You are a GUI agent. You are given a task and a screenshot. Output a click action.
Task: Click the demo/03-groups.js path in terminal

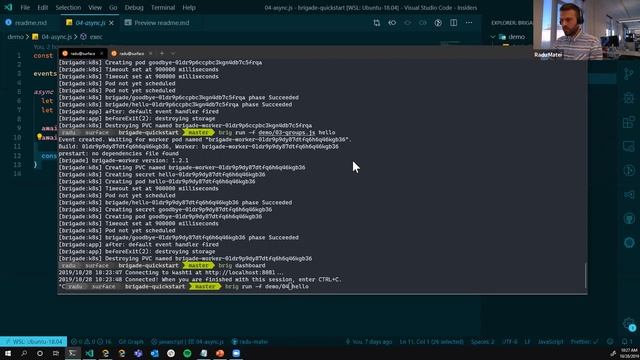pos(287,133)
